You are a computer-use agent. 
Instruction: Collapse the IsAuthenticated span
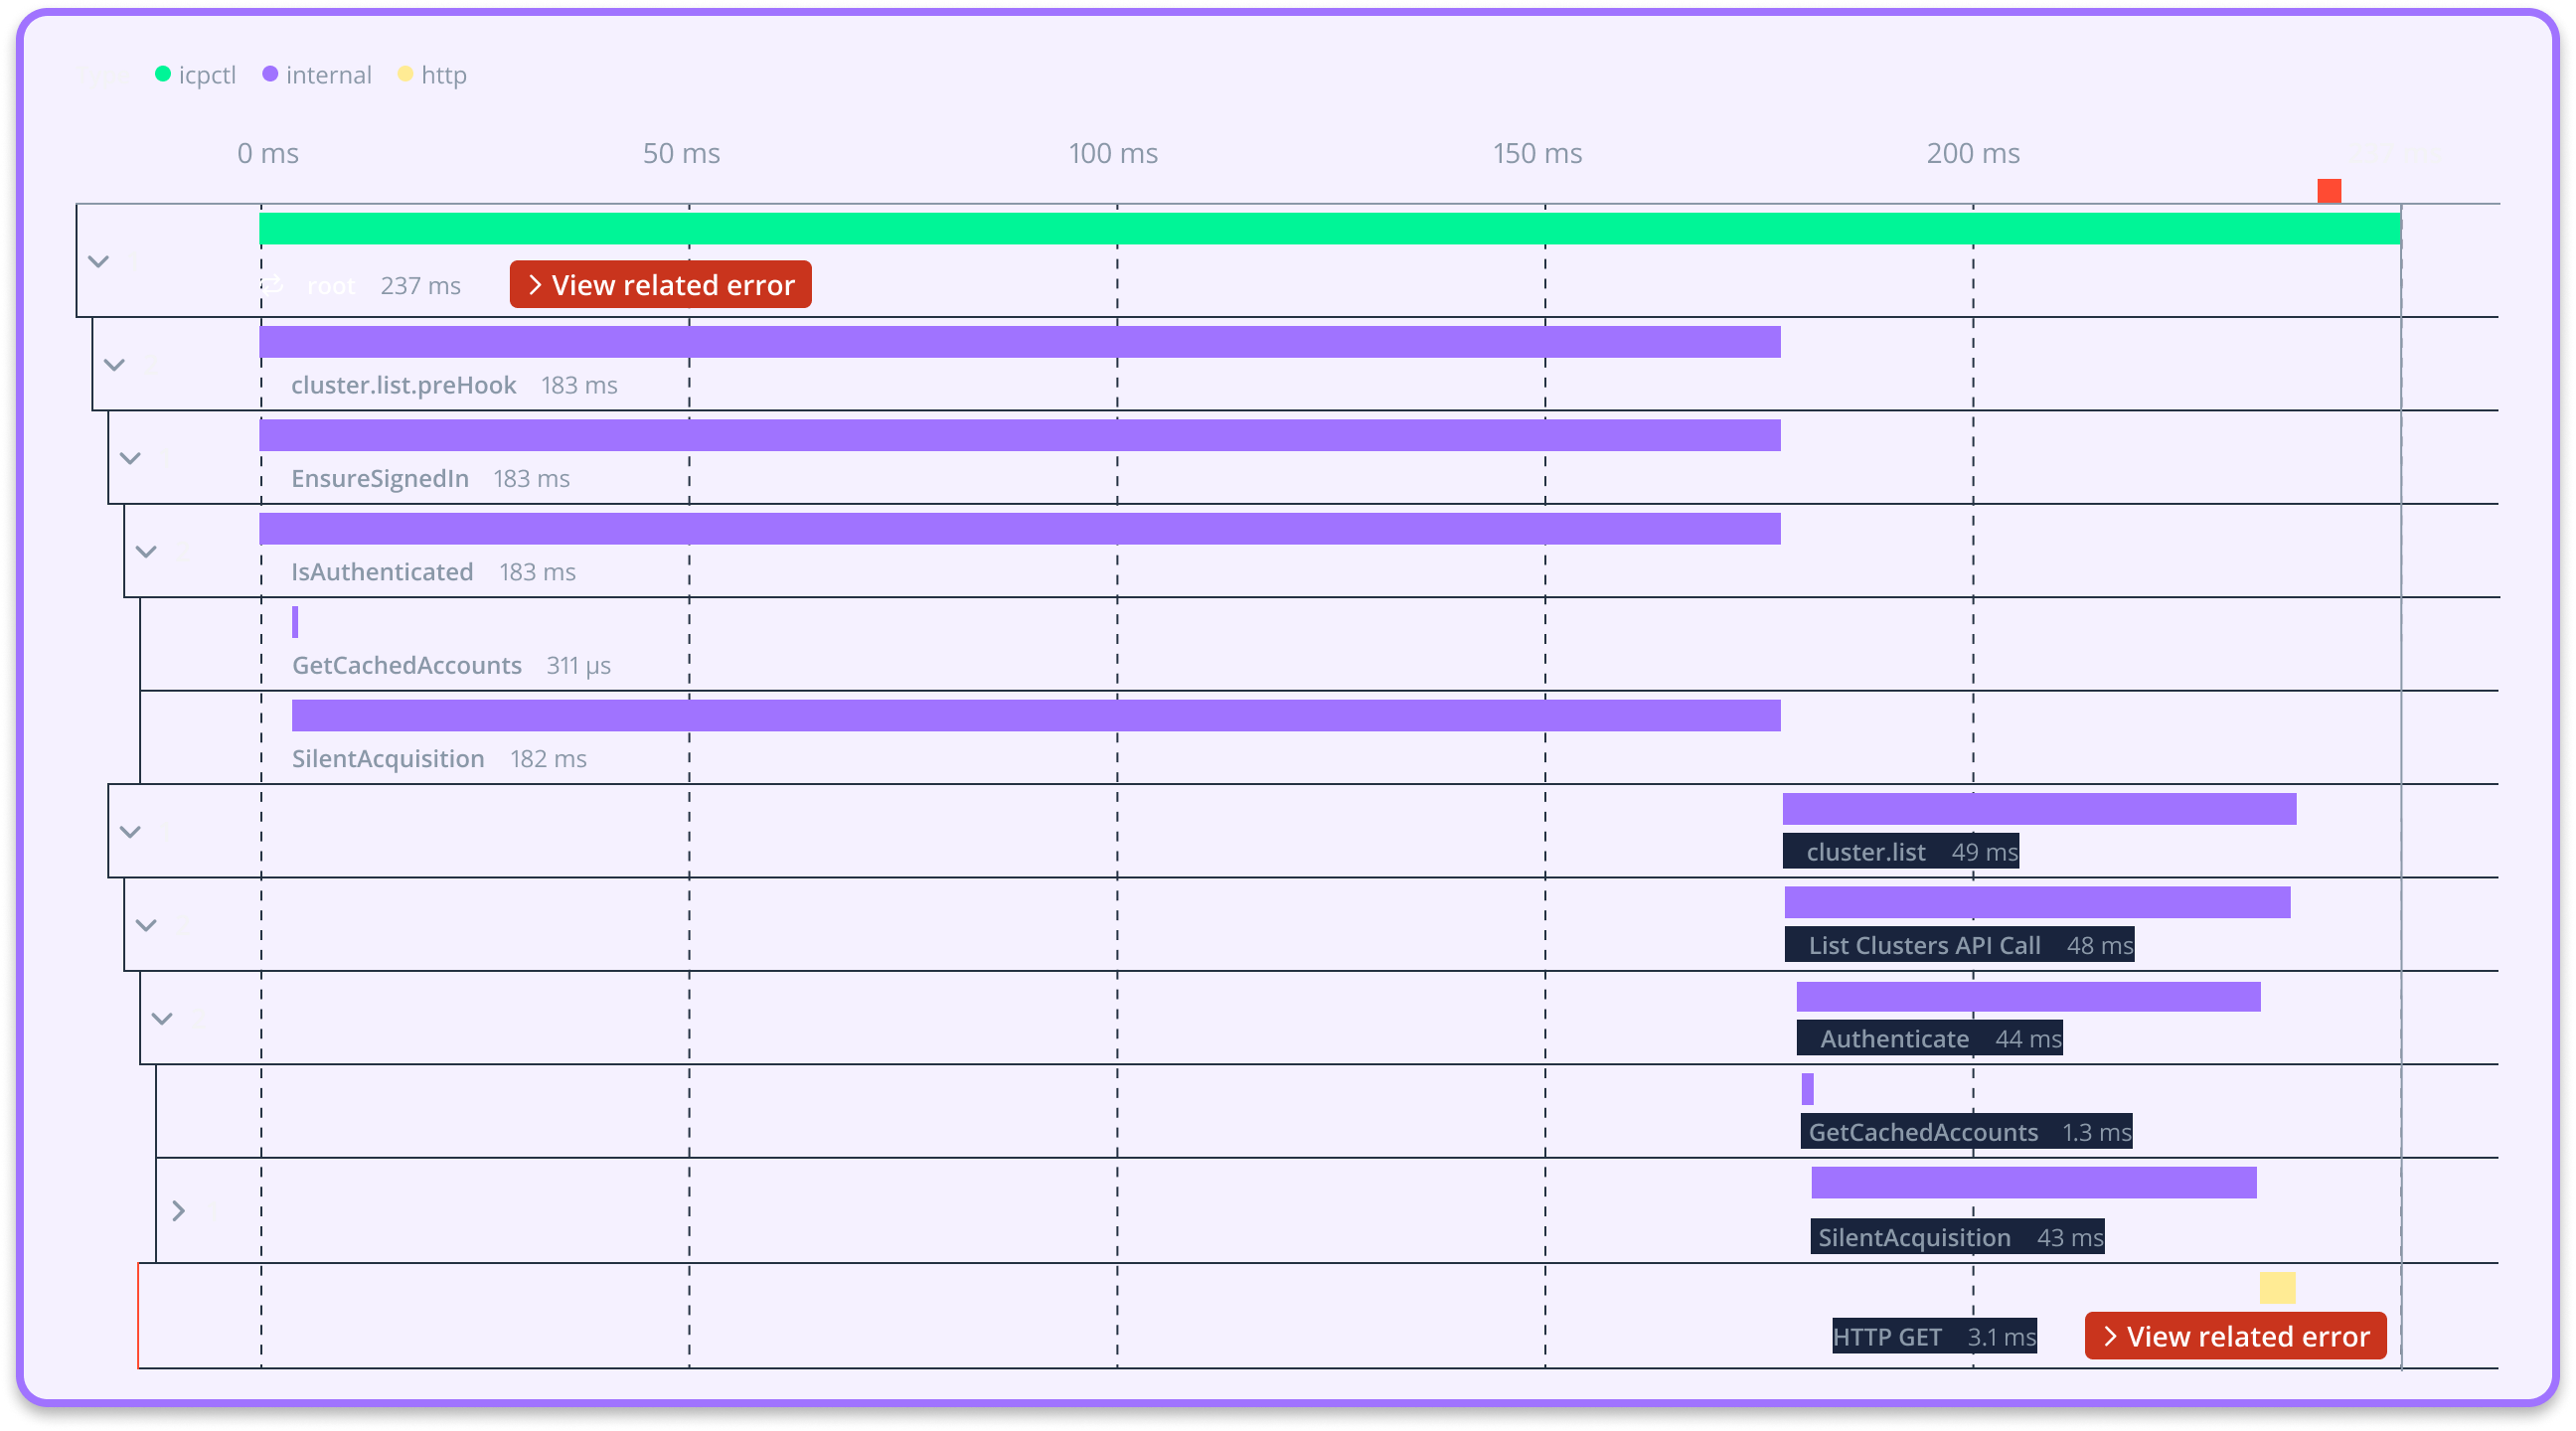146,552
